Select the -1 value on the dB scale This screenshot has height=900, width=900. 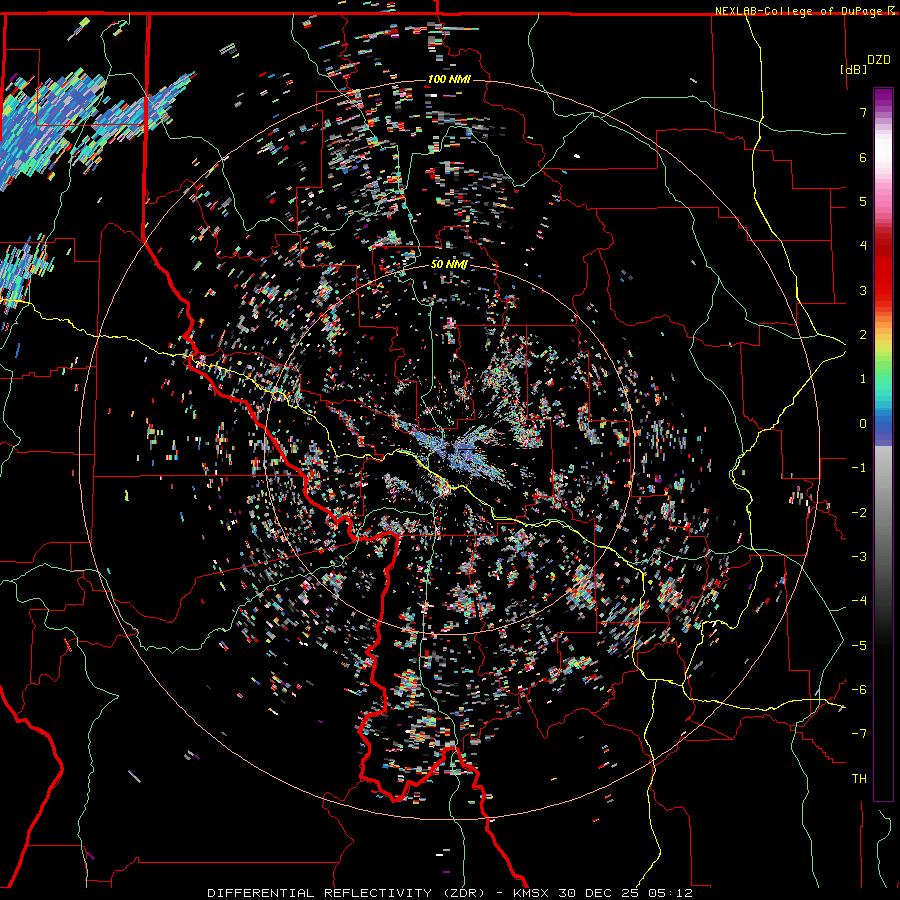point(859,468)
